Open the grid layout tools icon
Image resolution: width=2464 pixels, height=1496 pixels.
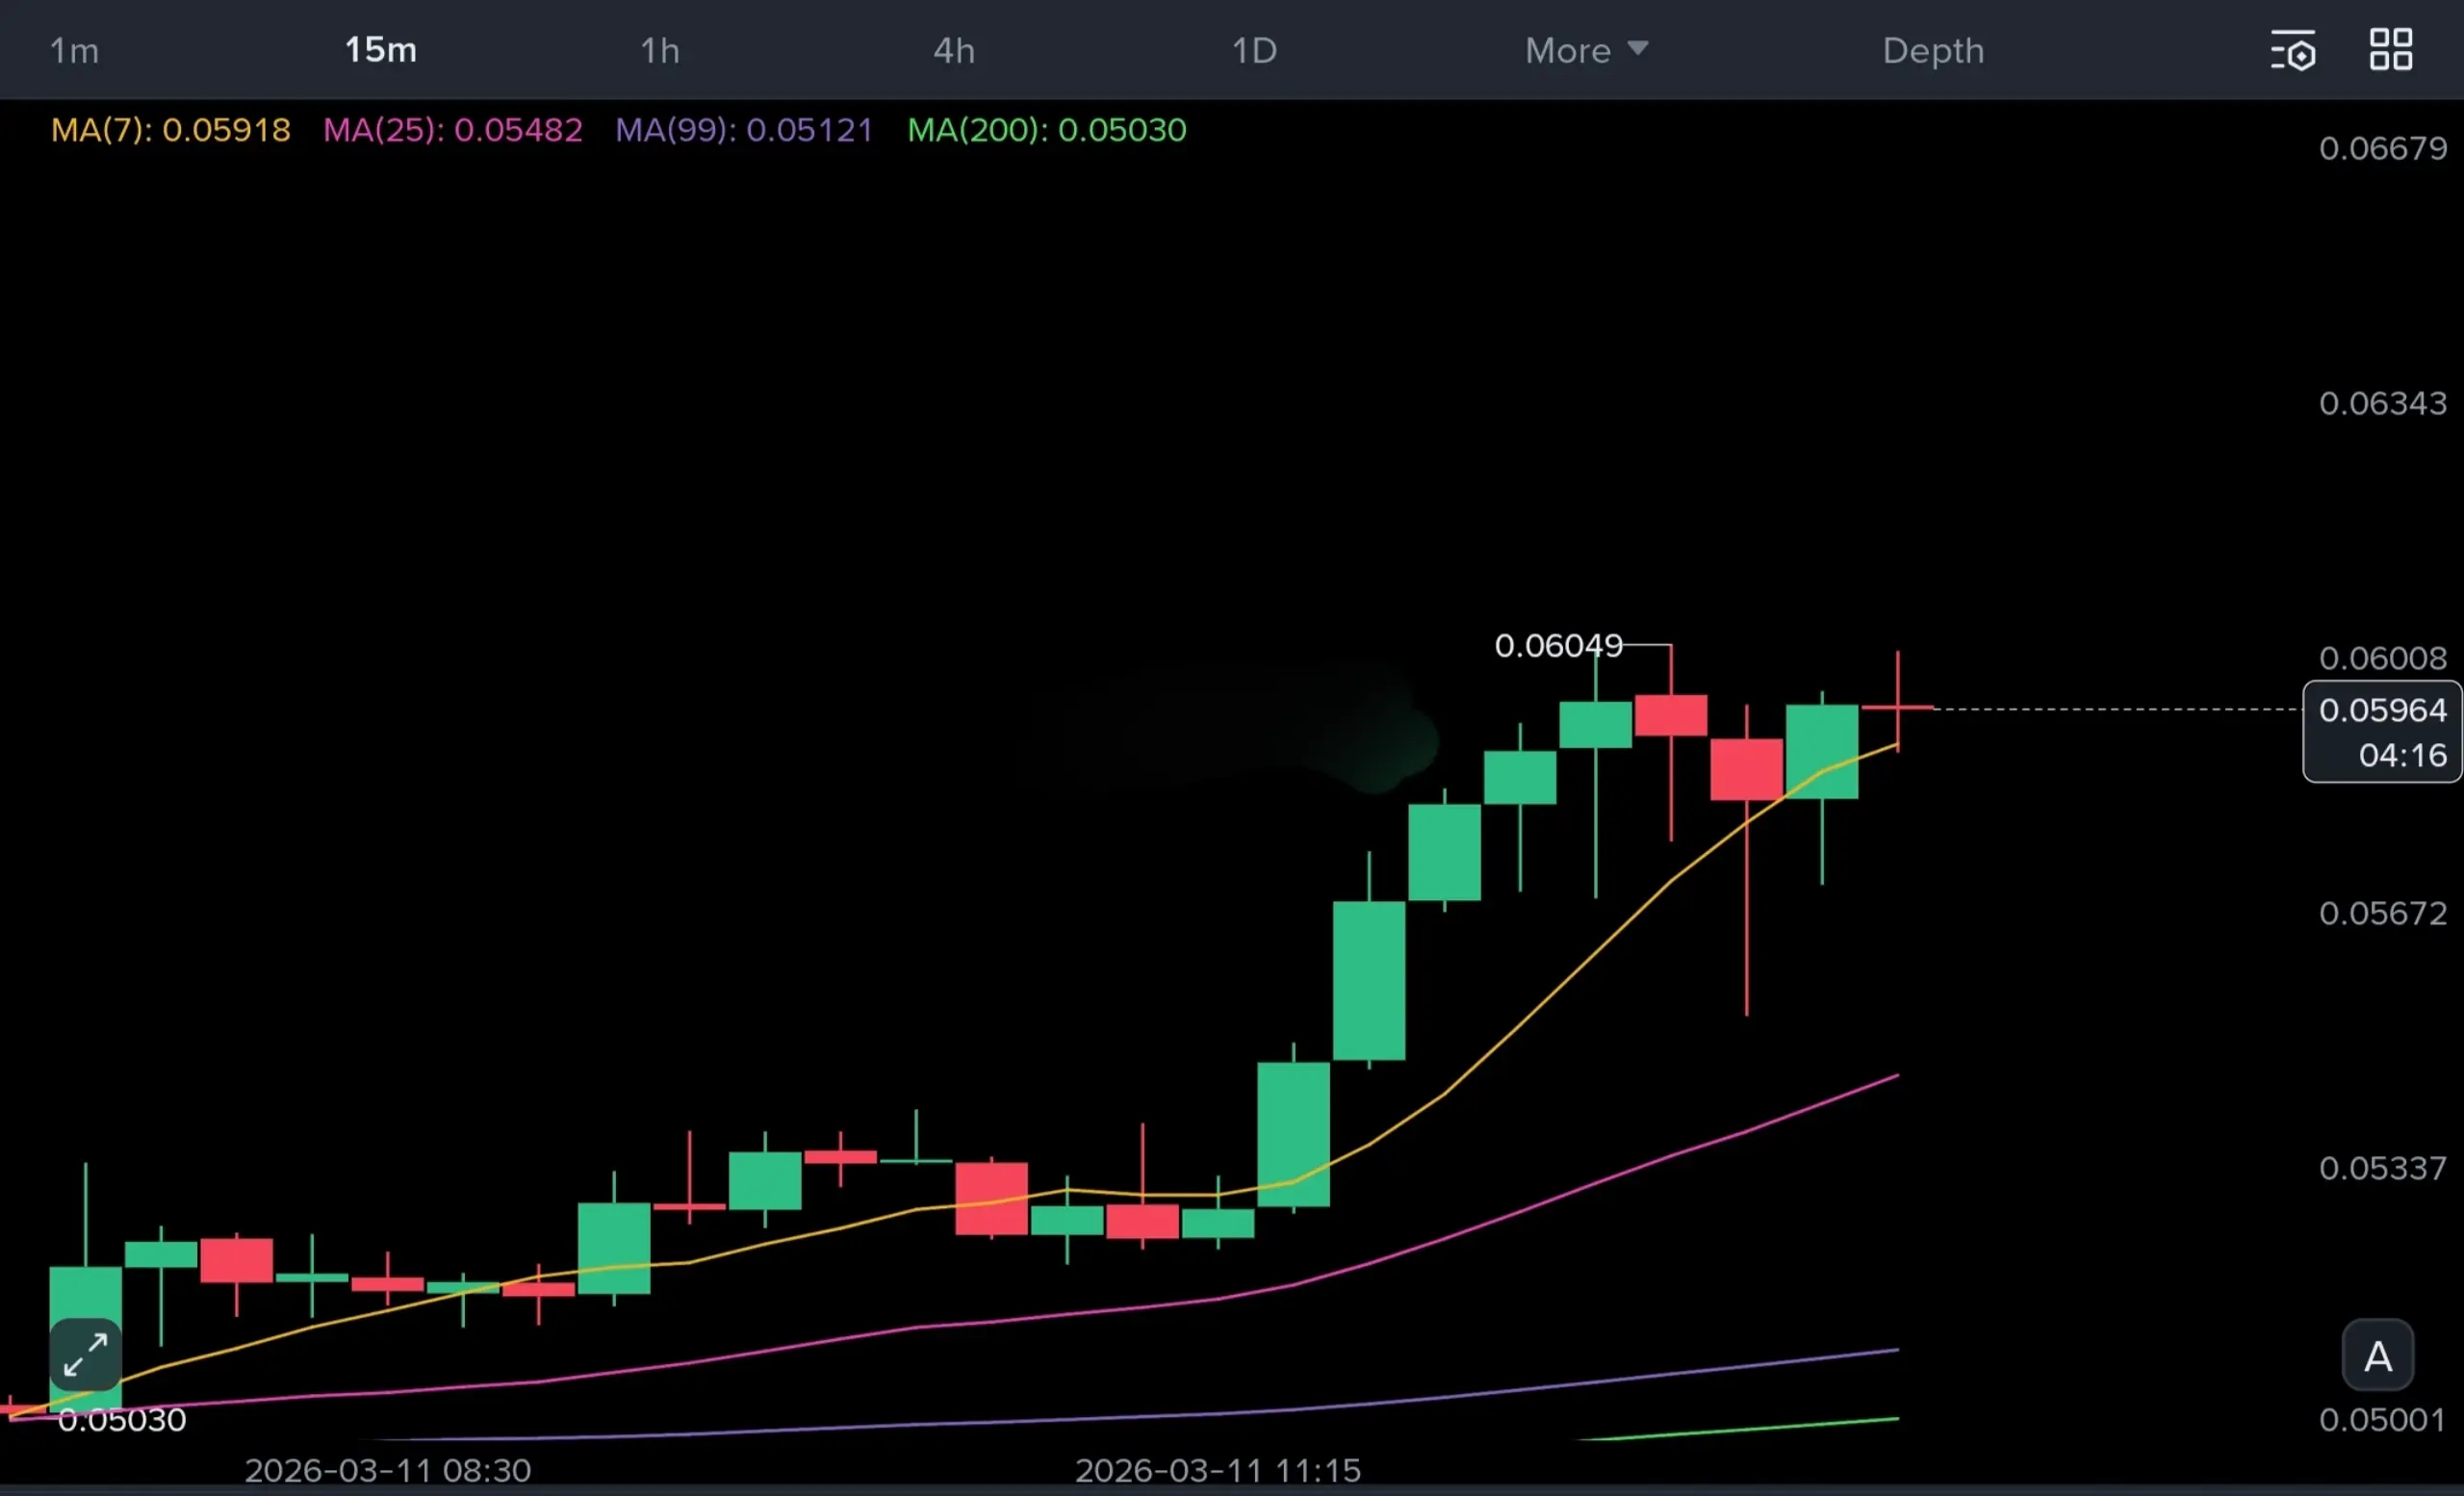pos(2391,50)
